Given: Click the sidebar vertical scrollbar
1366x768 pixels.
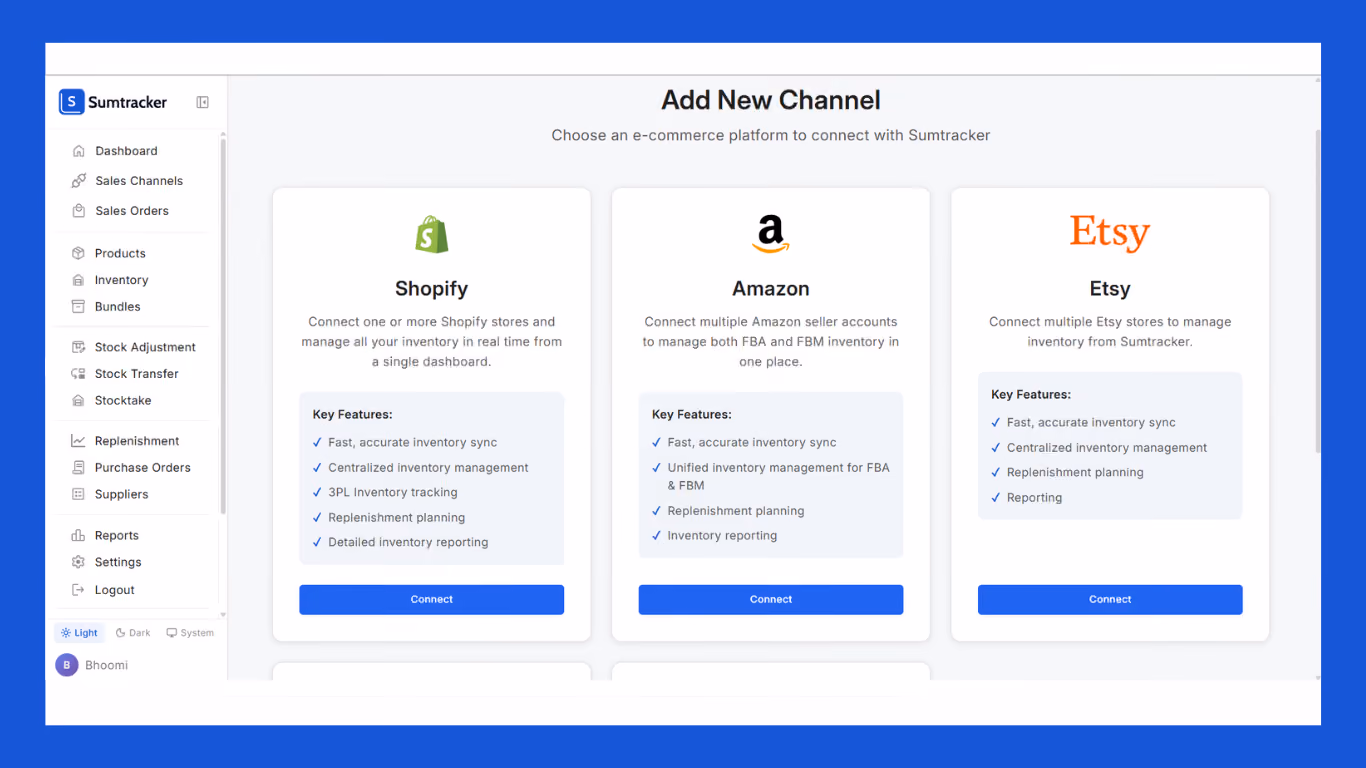Looking at the screenshot, I should pyautogui.click(x=223, y=325).
